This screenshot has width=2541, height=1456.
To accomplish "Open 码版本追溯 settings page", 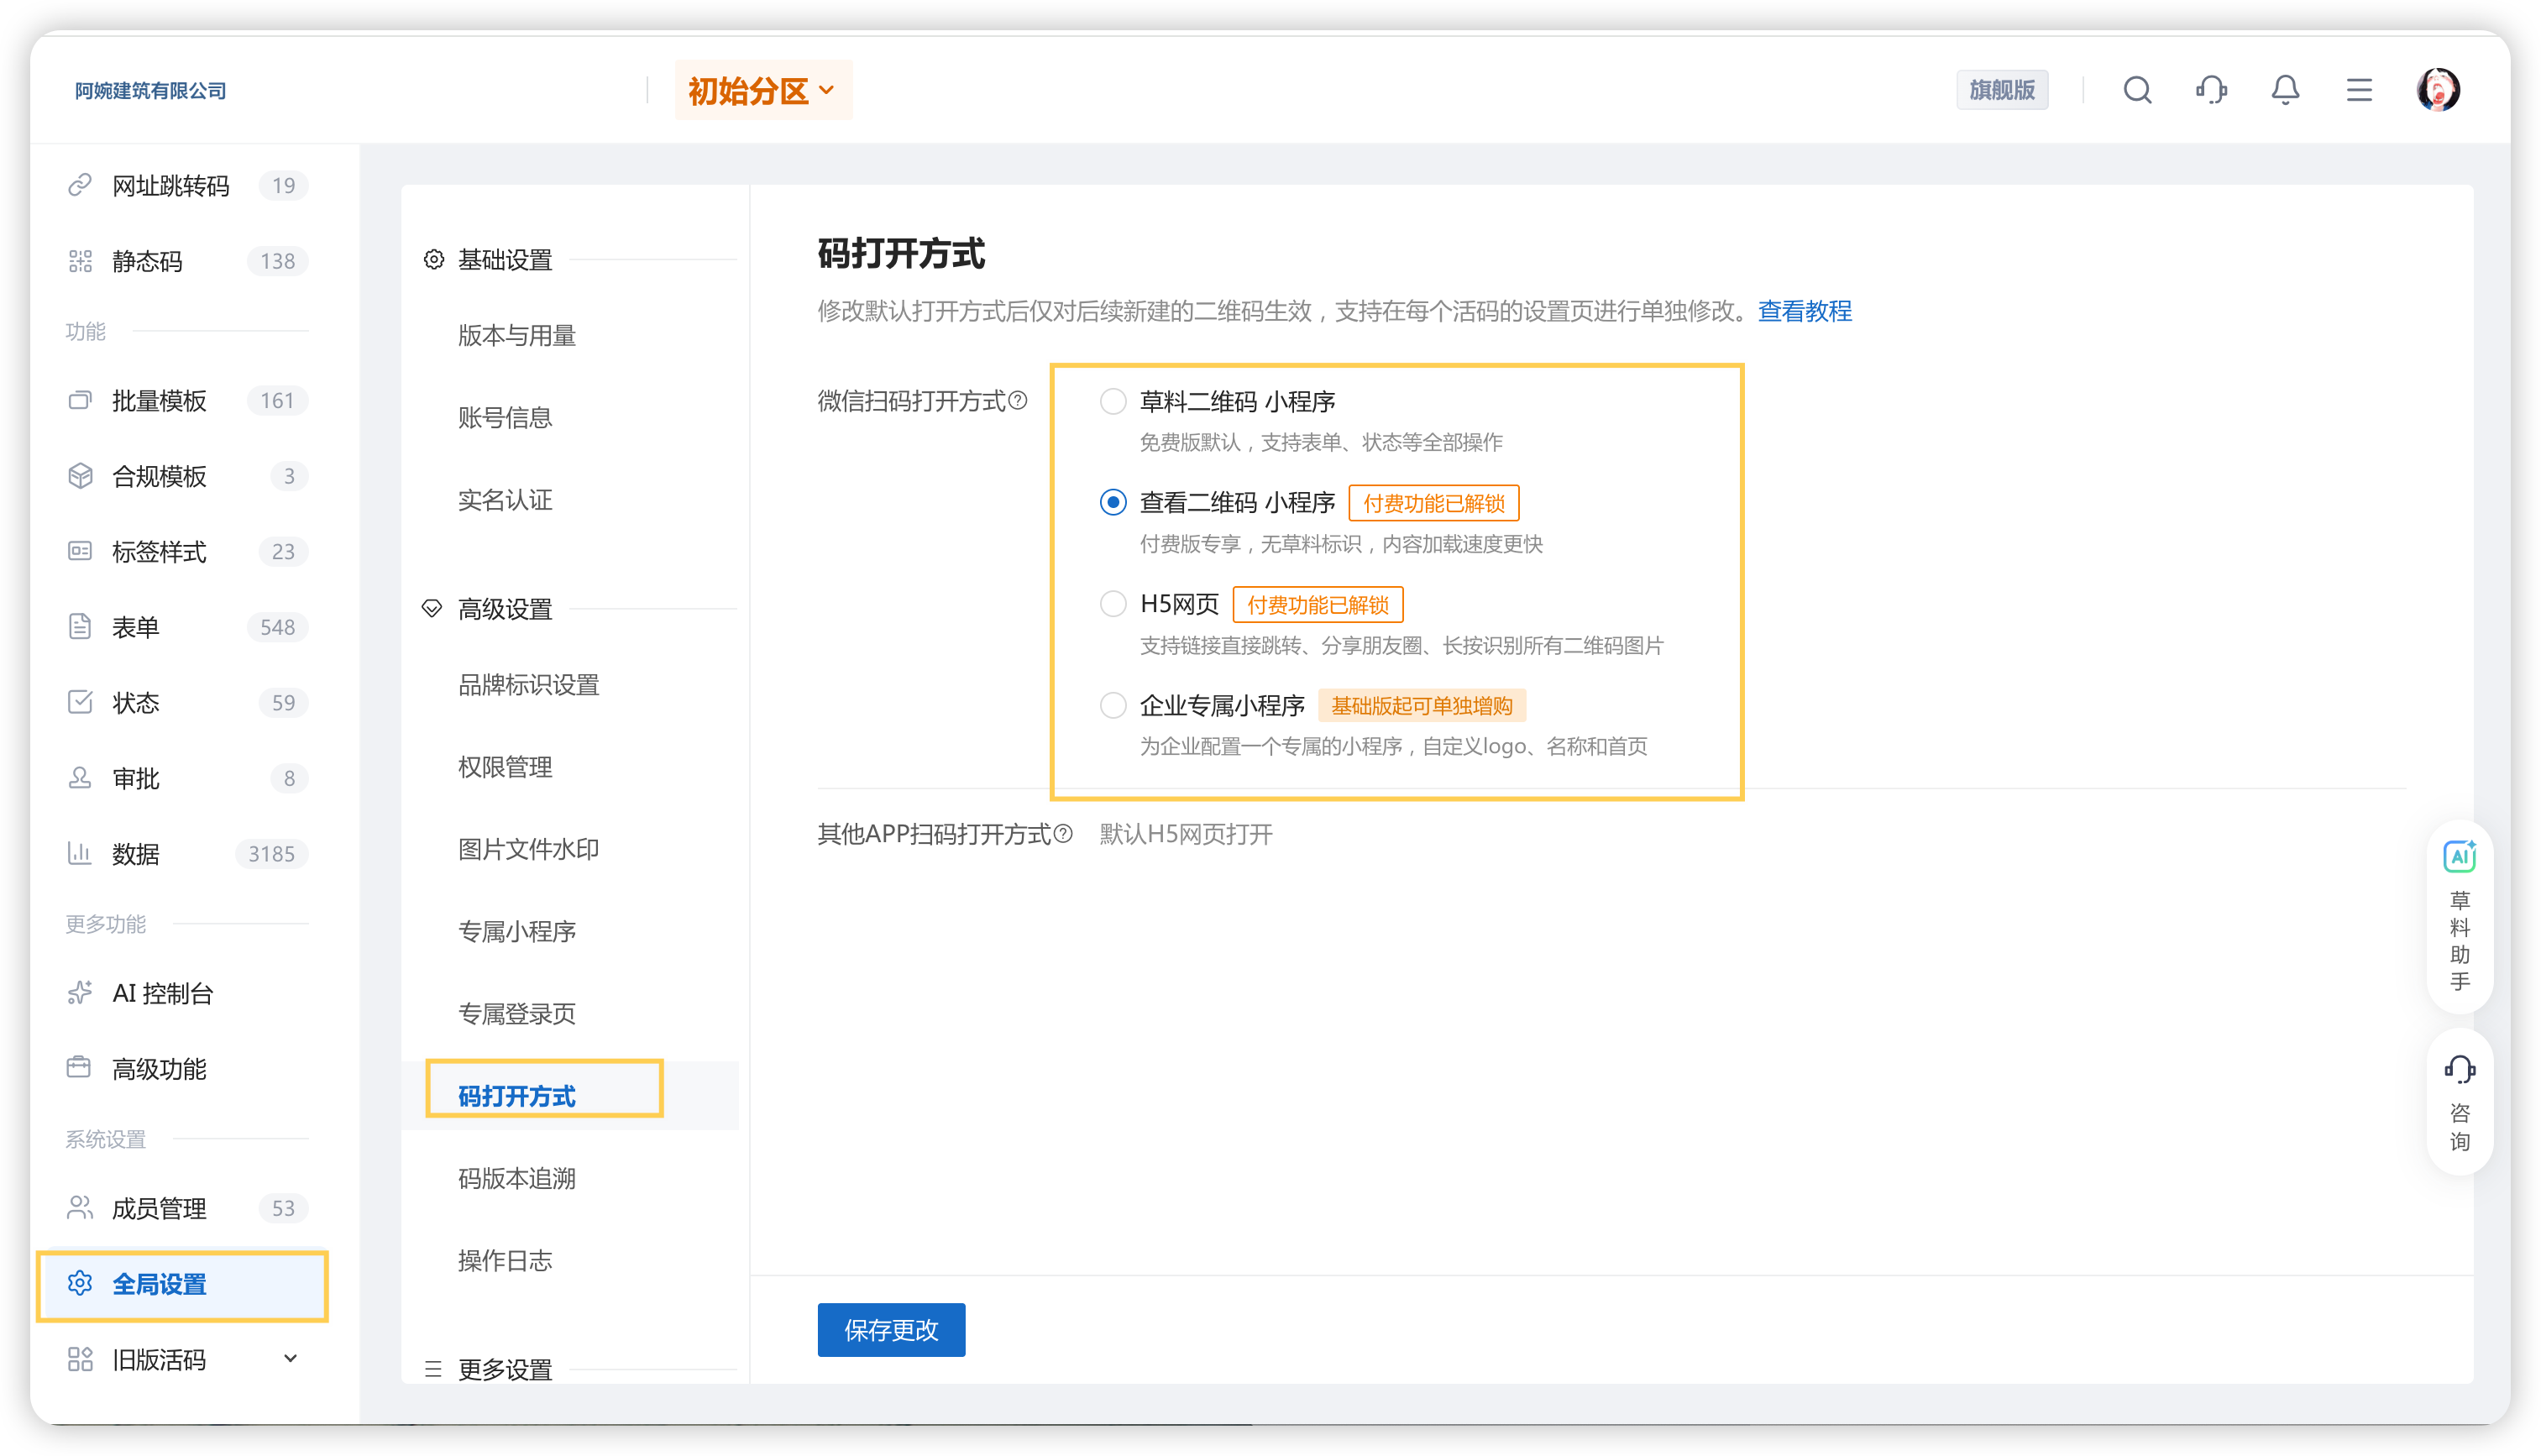I will click(x=517, y=1178).
